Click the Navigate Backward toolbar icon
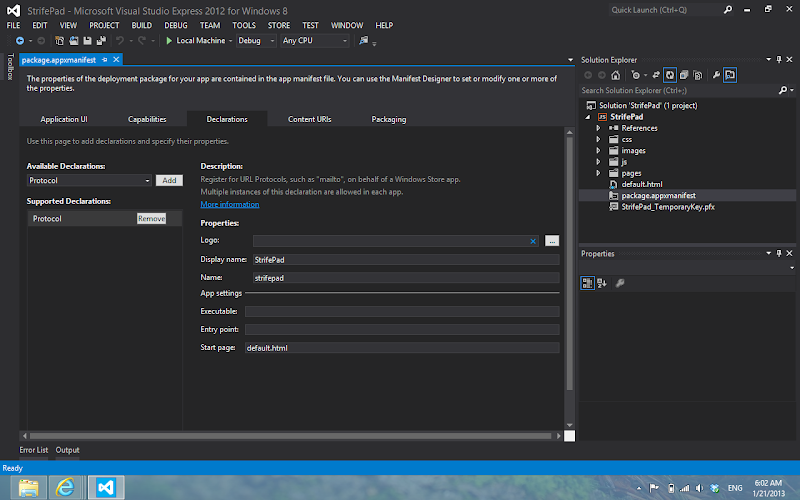800x500 pixels. [x=20, y=41]
